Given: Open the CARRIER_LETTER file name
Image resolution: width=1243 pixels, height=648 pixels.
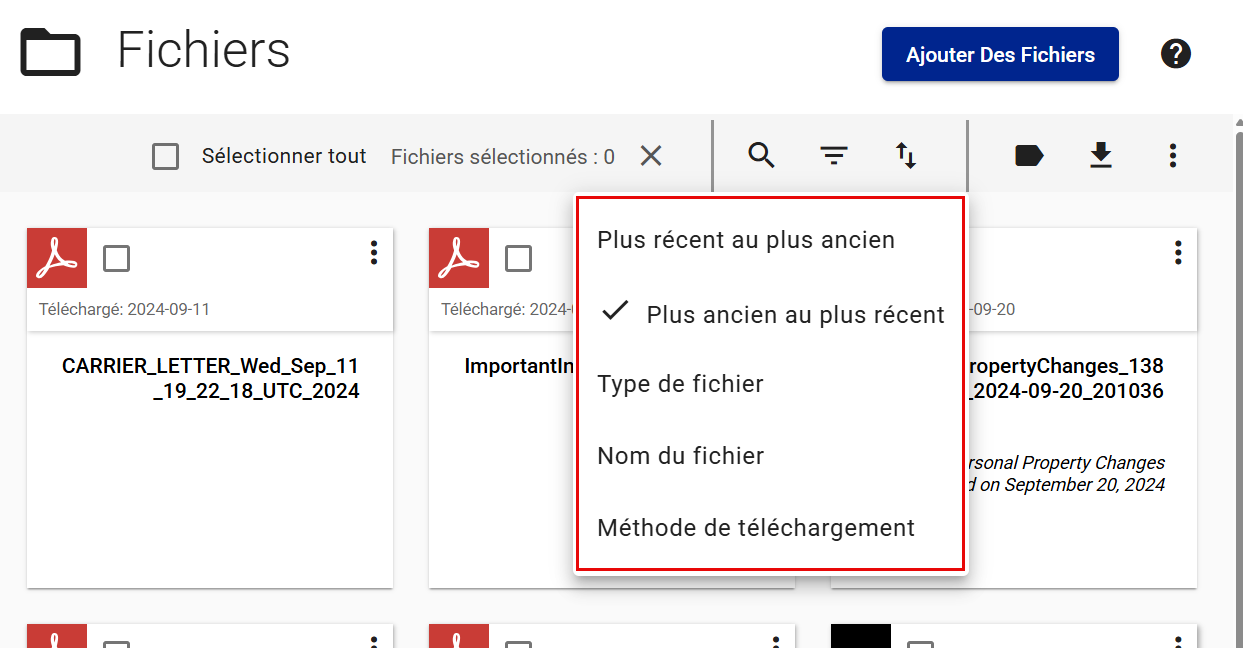Looking at the screenshot, I should coord(210,378).
